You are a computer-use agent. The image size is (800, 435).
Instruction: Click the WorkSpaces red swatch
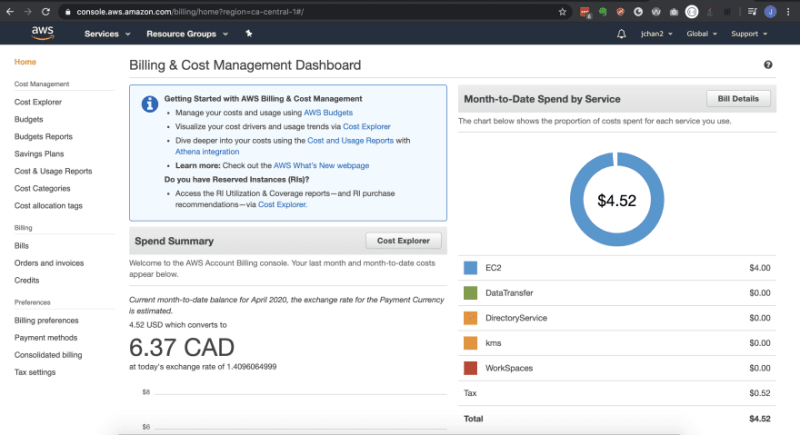470,368
